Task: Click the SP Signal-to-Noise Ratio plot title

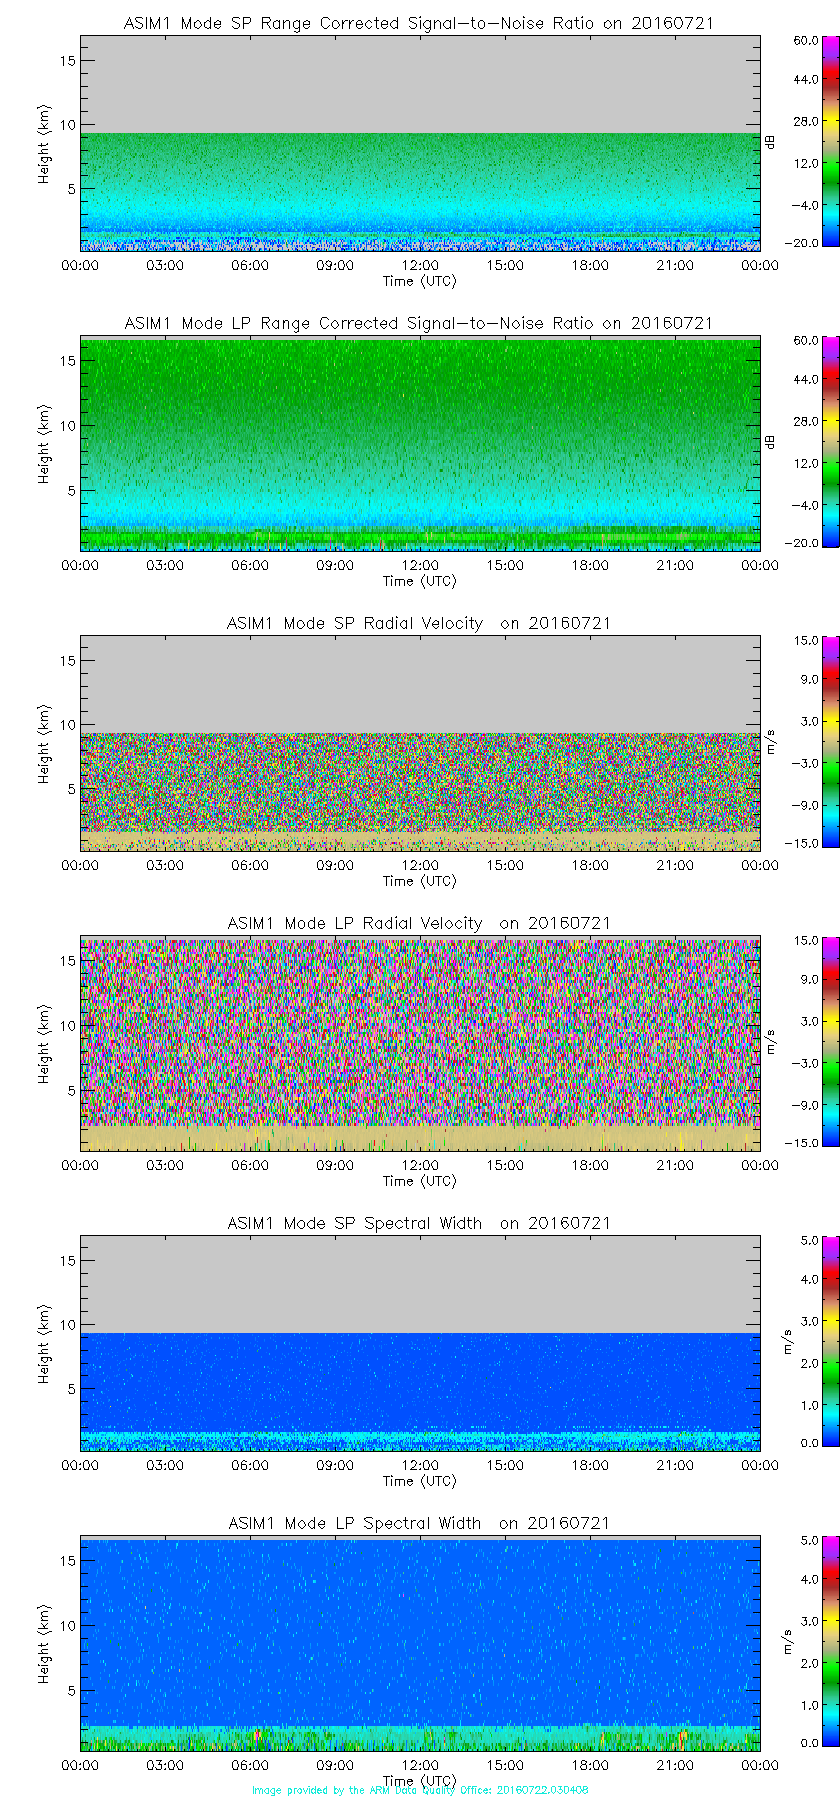Action: tap(418, 23)
